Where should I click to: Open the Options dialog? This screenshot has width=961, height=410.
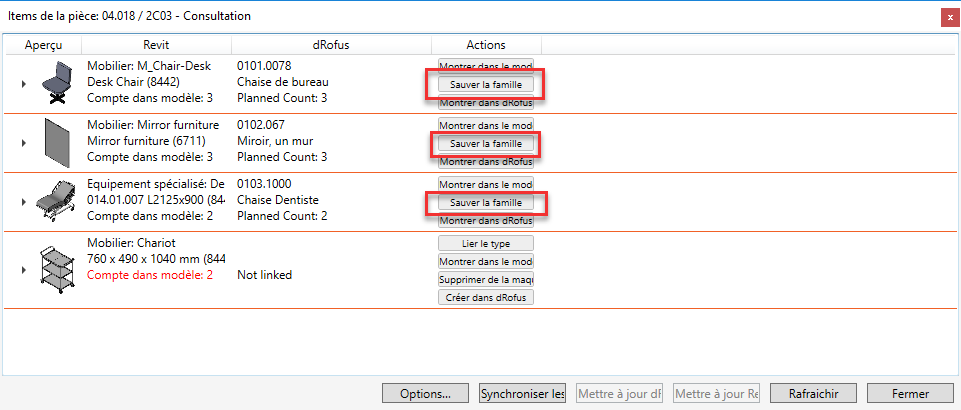point(426,393)
